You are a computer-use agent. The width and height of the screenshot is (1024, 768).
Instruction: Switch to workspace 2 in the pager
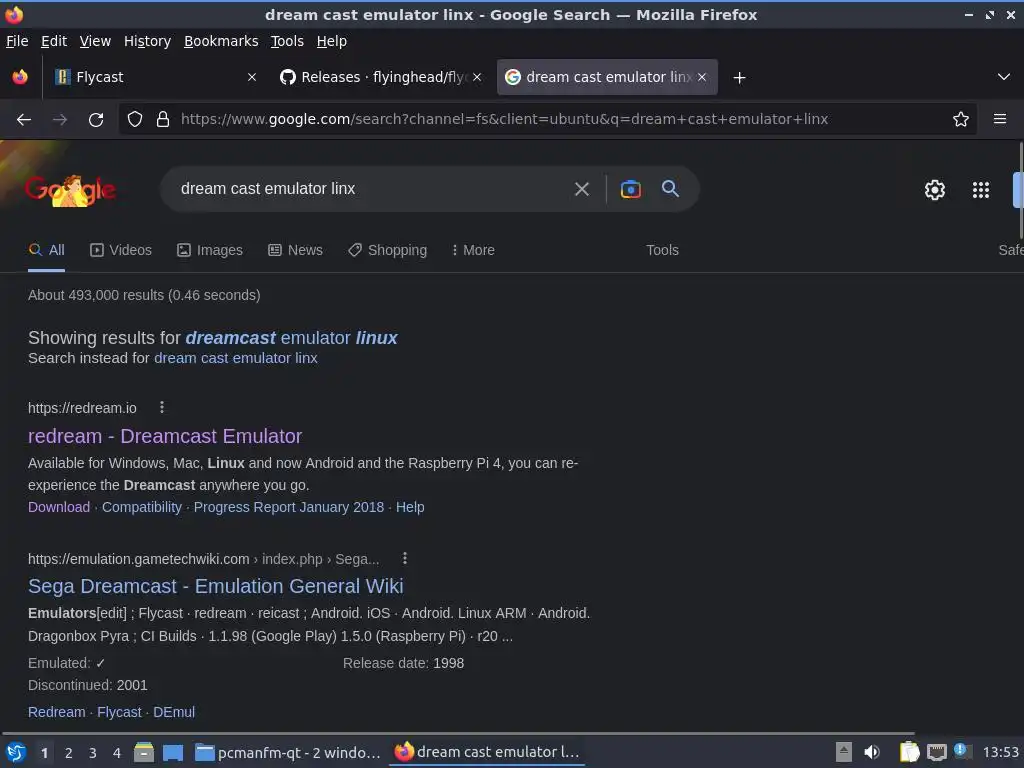(x=69, y=753)
